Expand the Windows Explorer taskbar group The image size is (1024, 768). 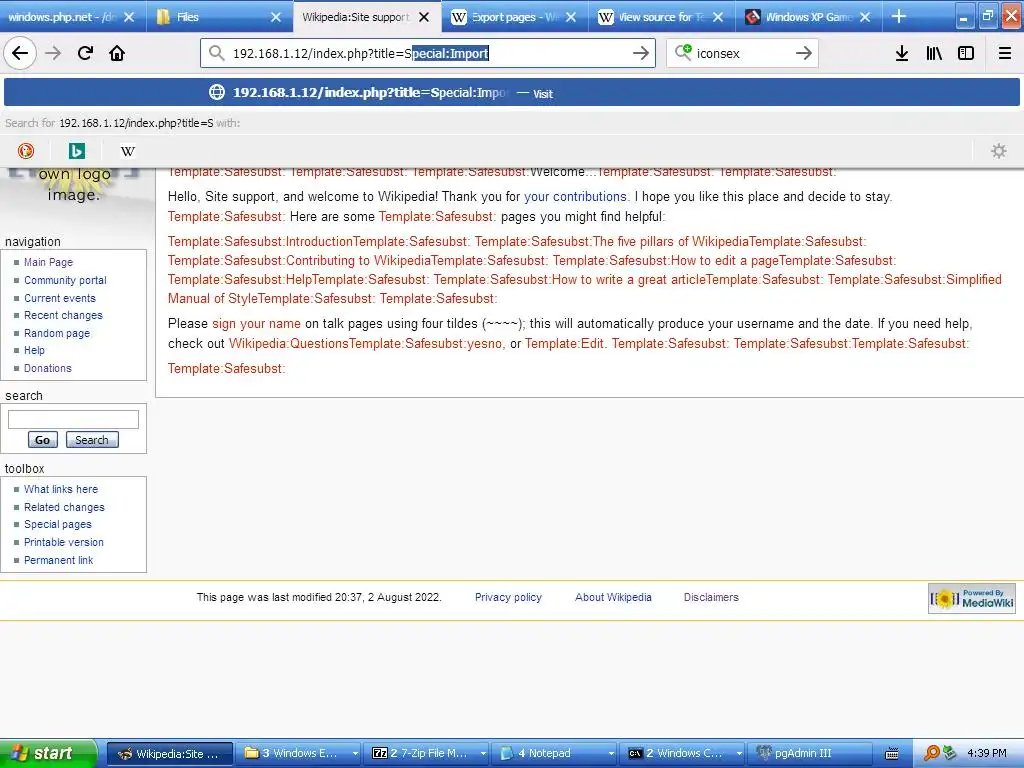[355, 754]
